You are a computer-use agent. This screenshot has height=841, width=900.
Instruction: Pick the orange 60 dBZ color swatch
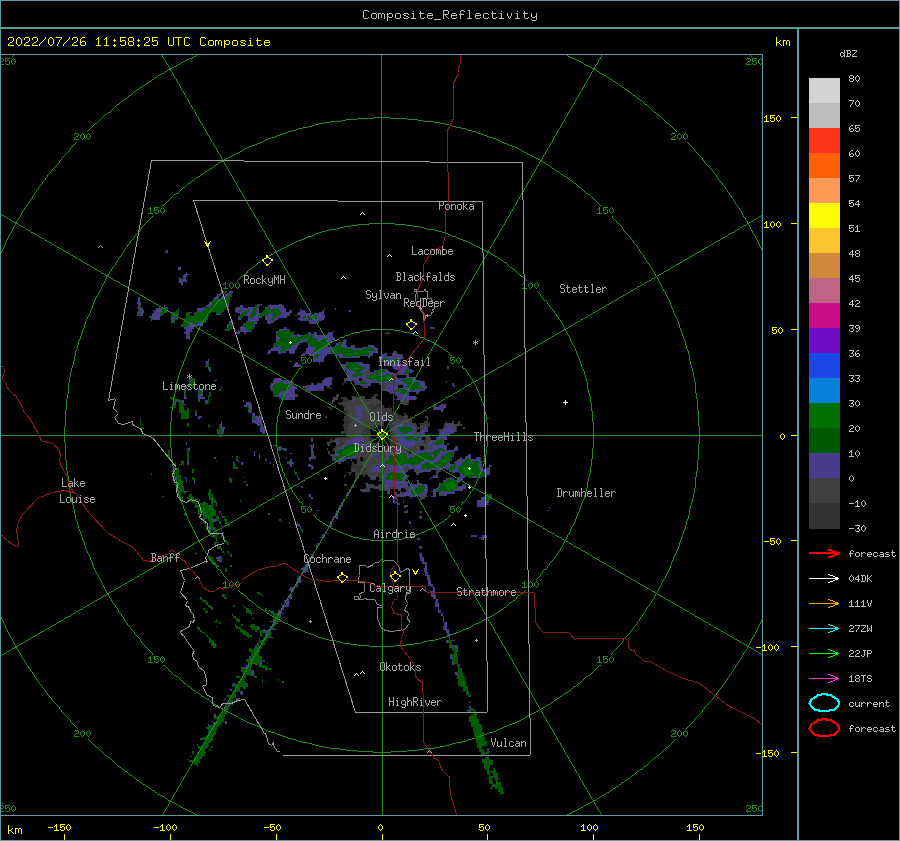click(824, 165)
